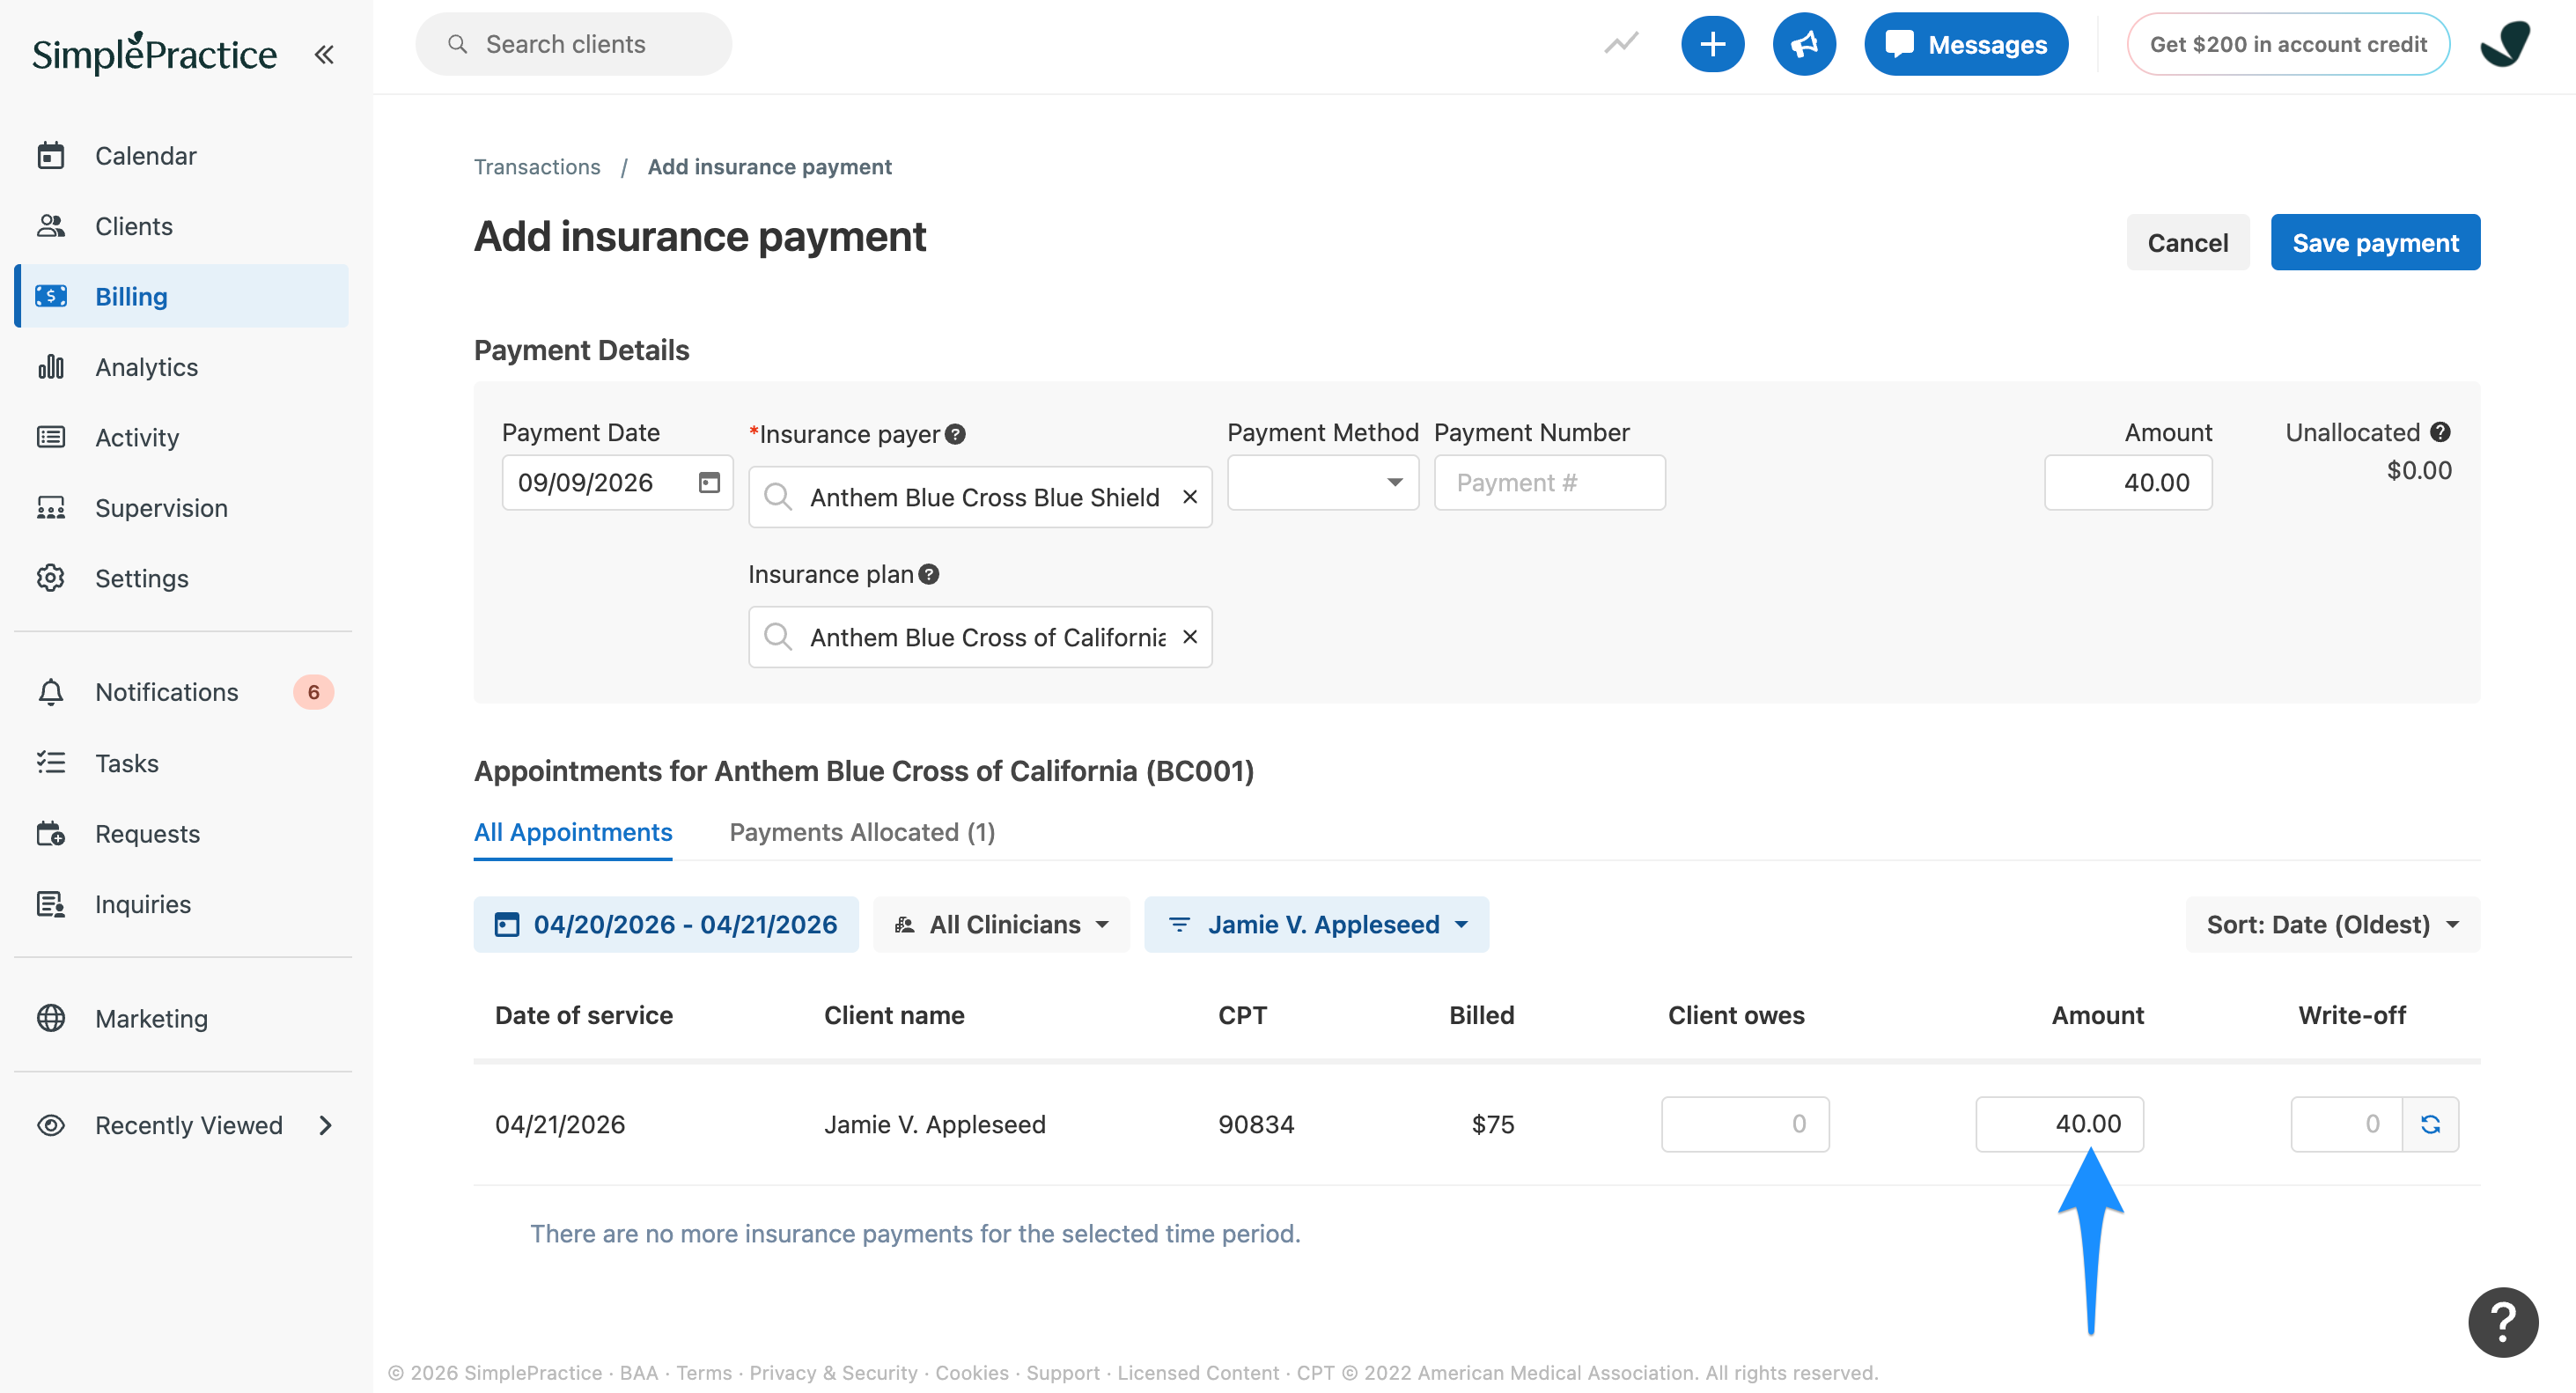The width and height of the screenshot is (2576, 1393).
Task: Click the Write-off field for the 04/21/2026 row
Action: click(2346, 1124)
